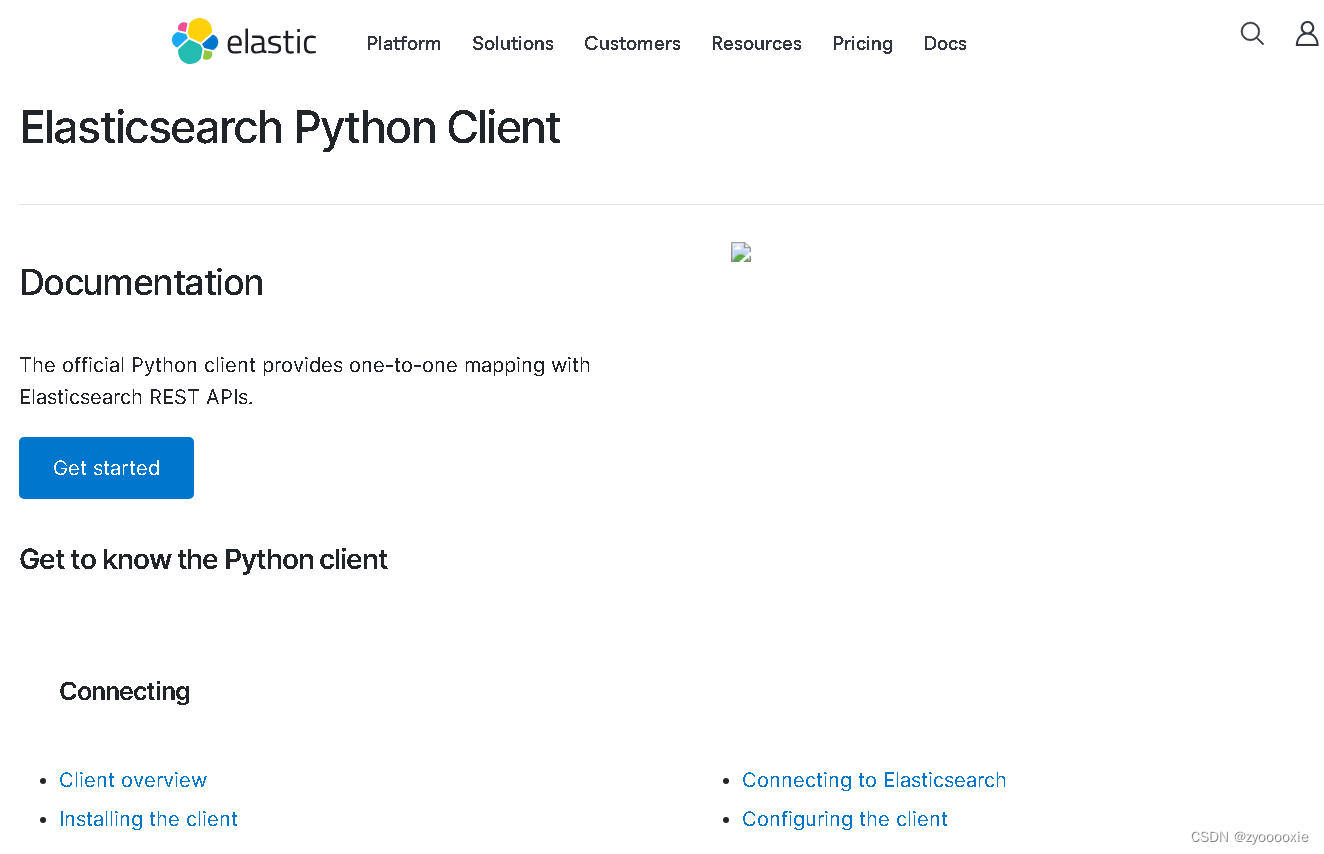Open the Solutions menu
Screen dimensions: 1324x854
tap(512, 44)
